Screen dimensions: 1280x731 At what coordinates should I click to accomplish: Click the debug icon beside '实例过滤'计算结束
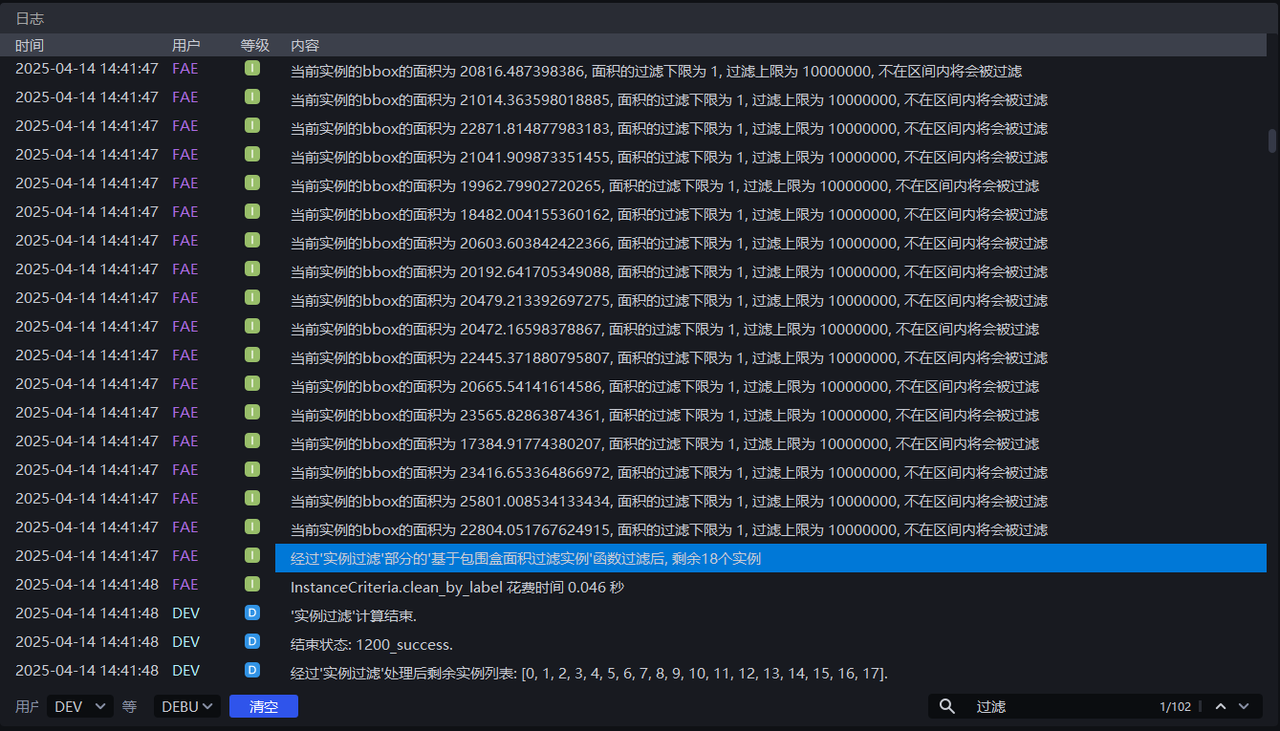click(x=252, y=613)
